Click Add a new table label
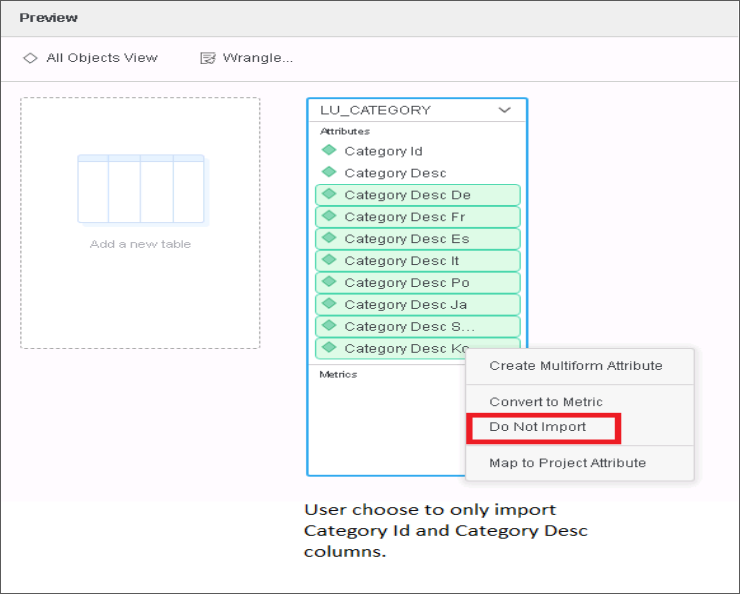This screenshot has width=740, height=594. [141, 244]
